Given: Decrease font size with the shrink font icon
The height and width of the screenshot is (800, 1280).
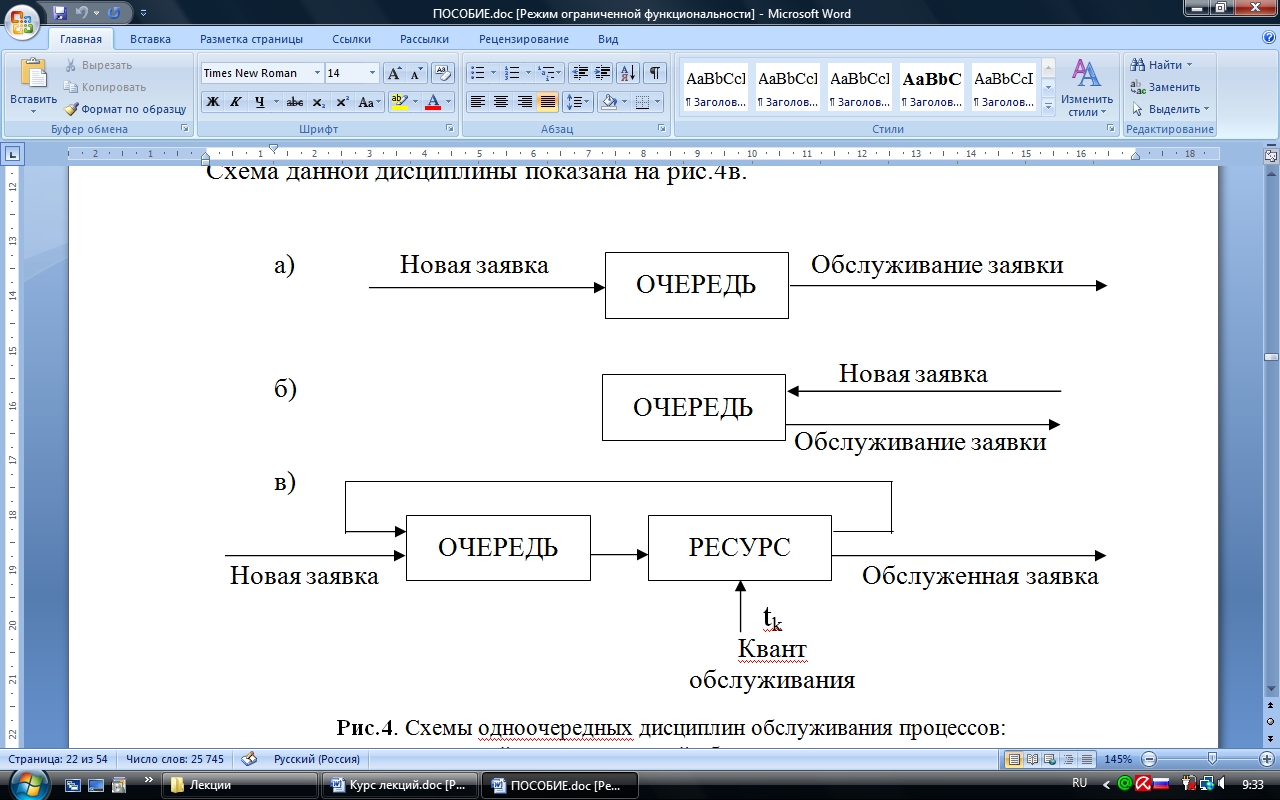Looking at the screenshot, I should pos(416,73).
